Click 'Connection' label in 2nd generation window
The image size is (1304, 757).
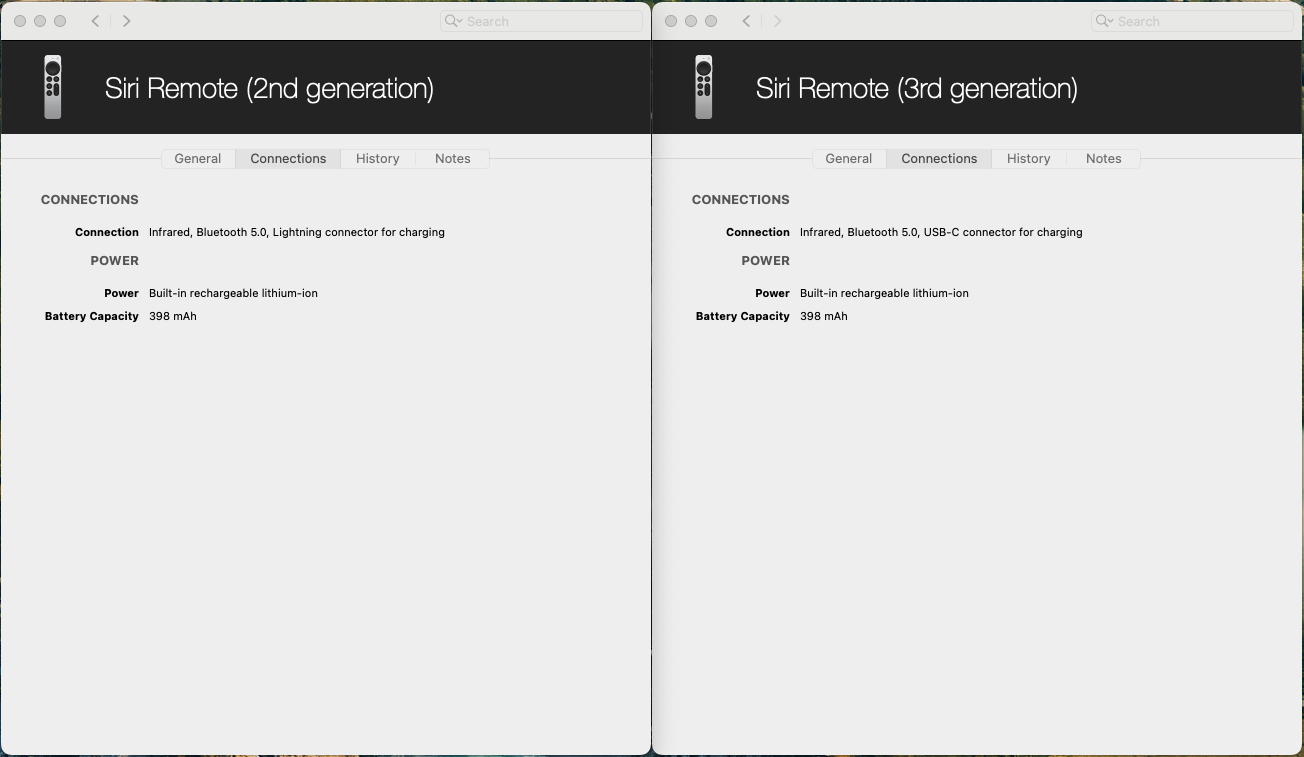point(106,232)
